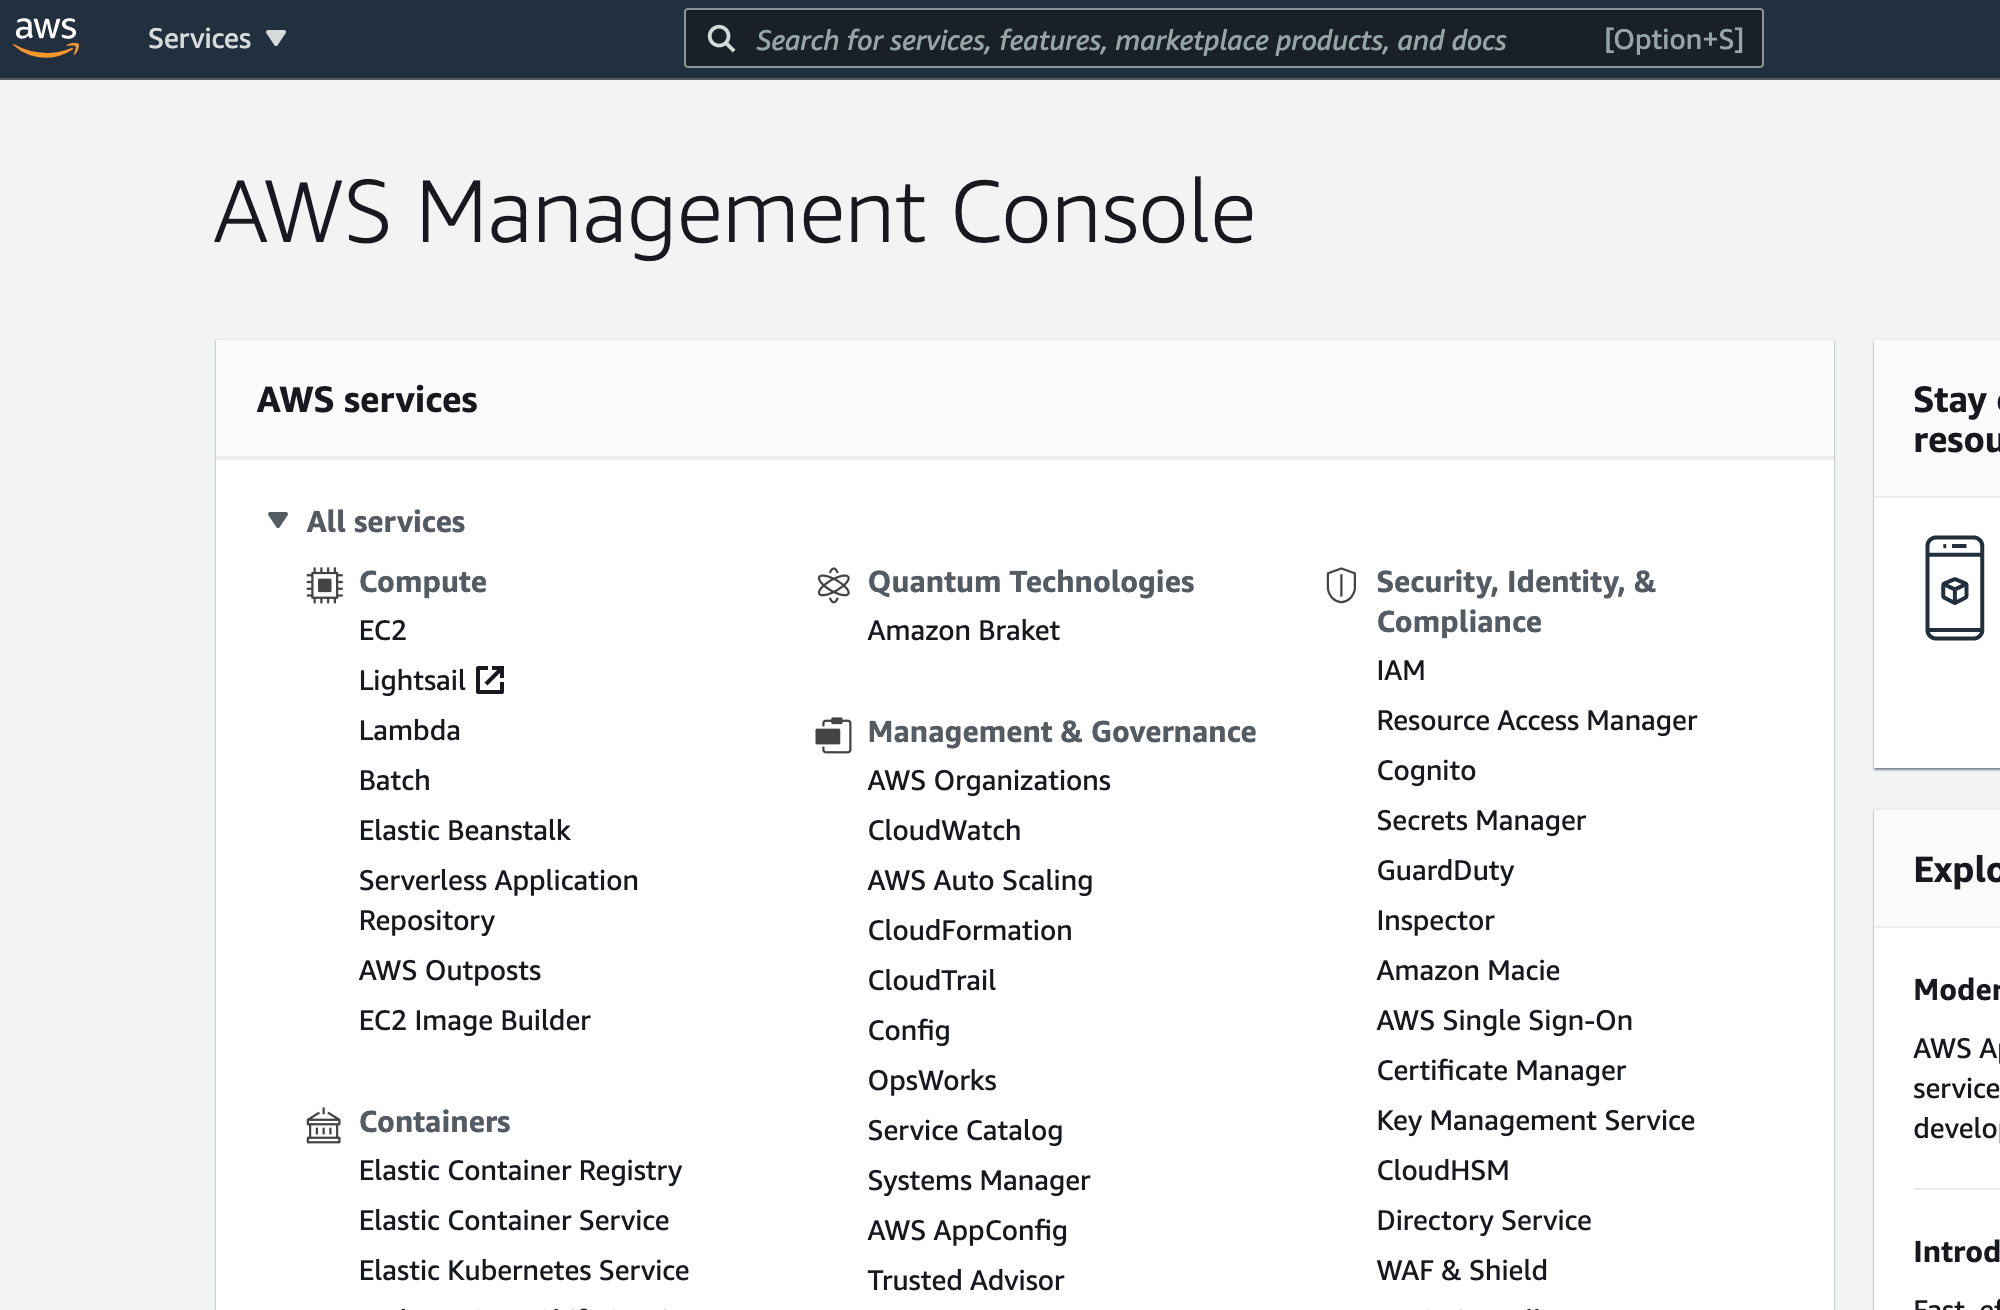This screenshot has height=1310, width=2000.
Task: Focus the services search field
Action: click(1130, 39)
